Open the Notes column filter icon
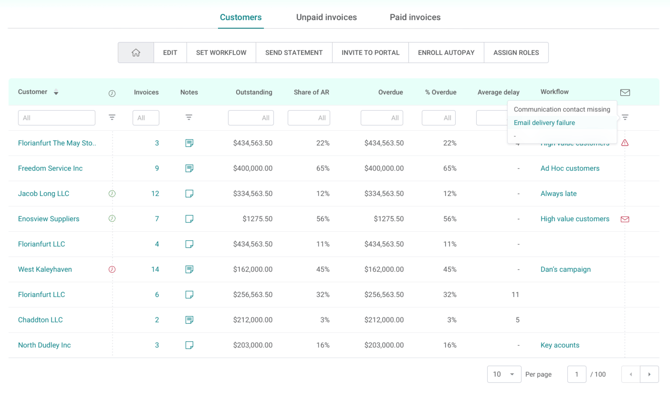This screenshot has height=395, width=670. click(188, 117)
